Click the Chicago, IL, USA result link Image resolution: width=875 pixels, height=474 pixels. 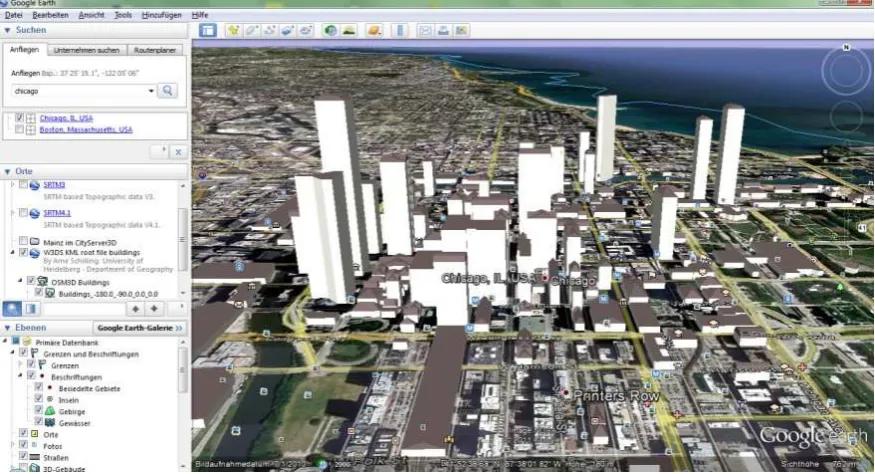tap(66, 118)
